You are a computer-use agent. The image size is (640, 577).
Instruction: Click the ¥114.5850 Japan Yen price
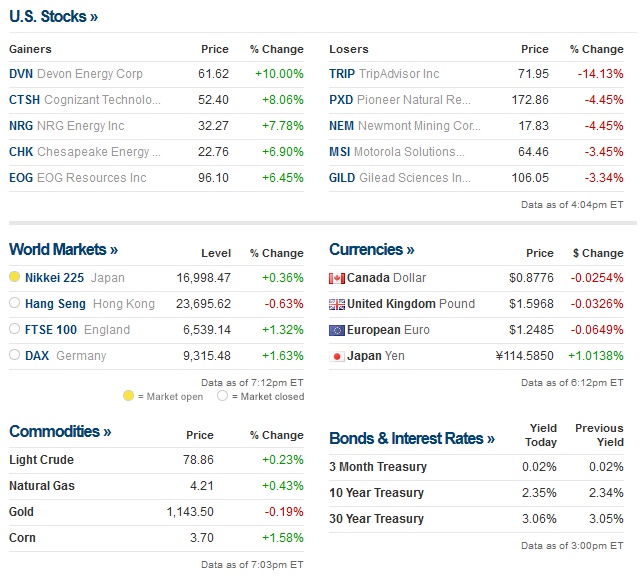pyautogui.click(x=524, y=356)
